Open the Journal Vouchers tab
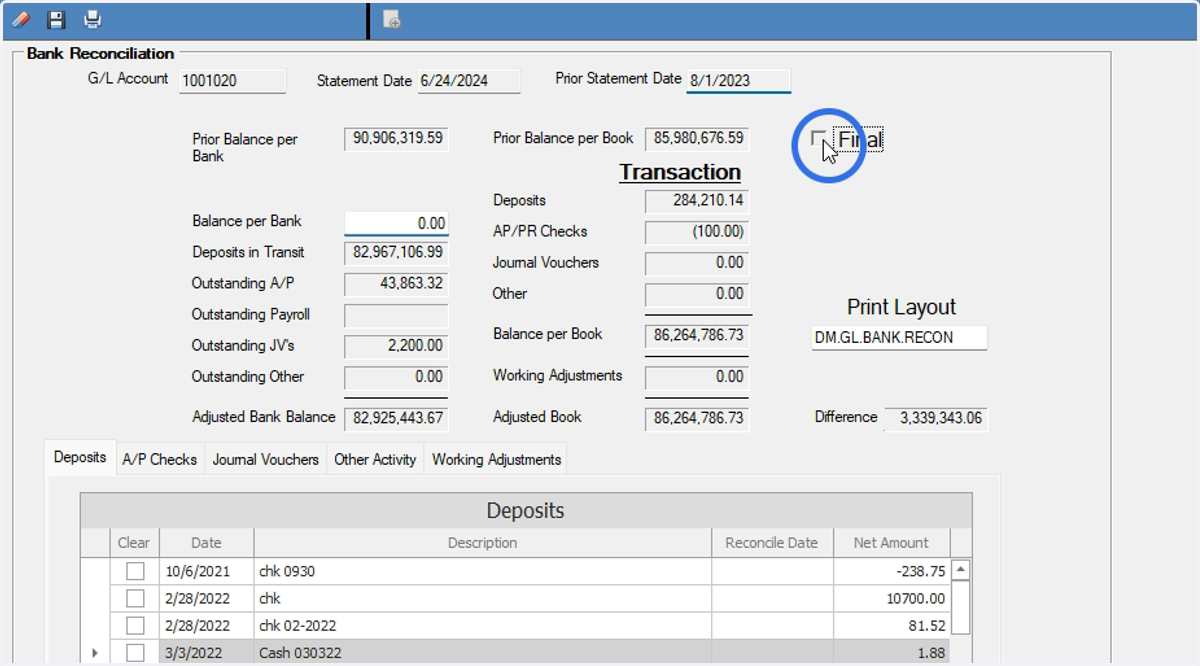The image size is (1200, 666). [265, 459]
